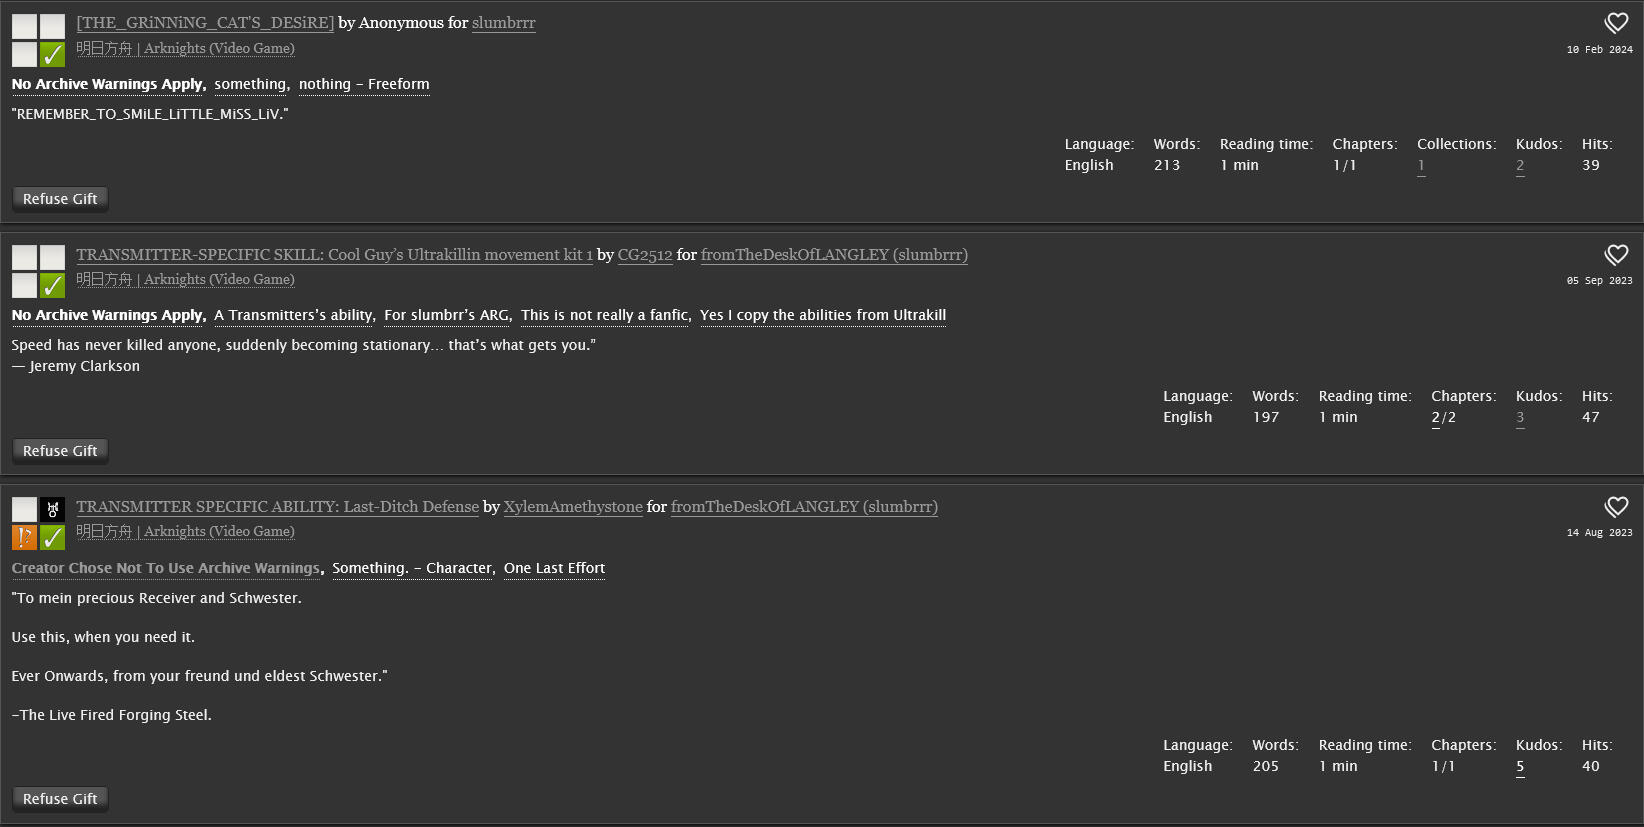Open 'nothing - Freeform' tag
The image size is (1644, 827).
364,84
